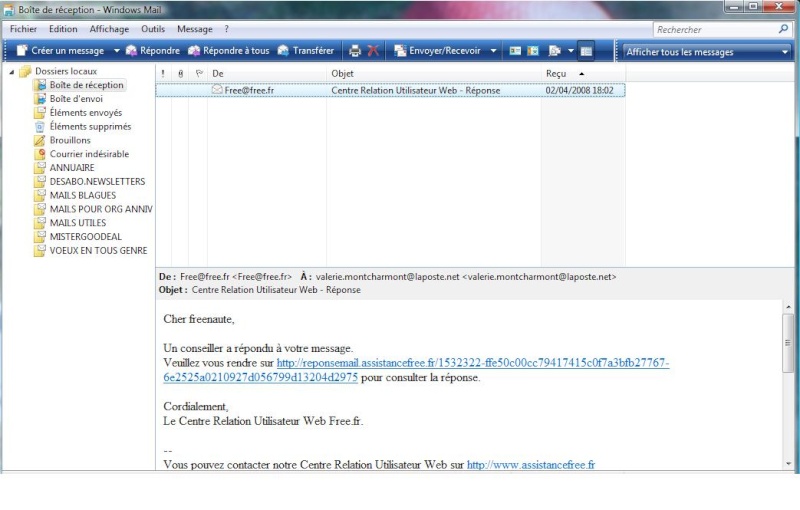This screenshot has width=800, height=510.
Task: Open the ? help menu
Action: (227, 29)
